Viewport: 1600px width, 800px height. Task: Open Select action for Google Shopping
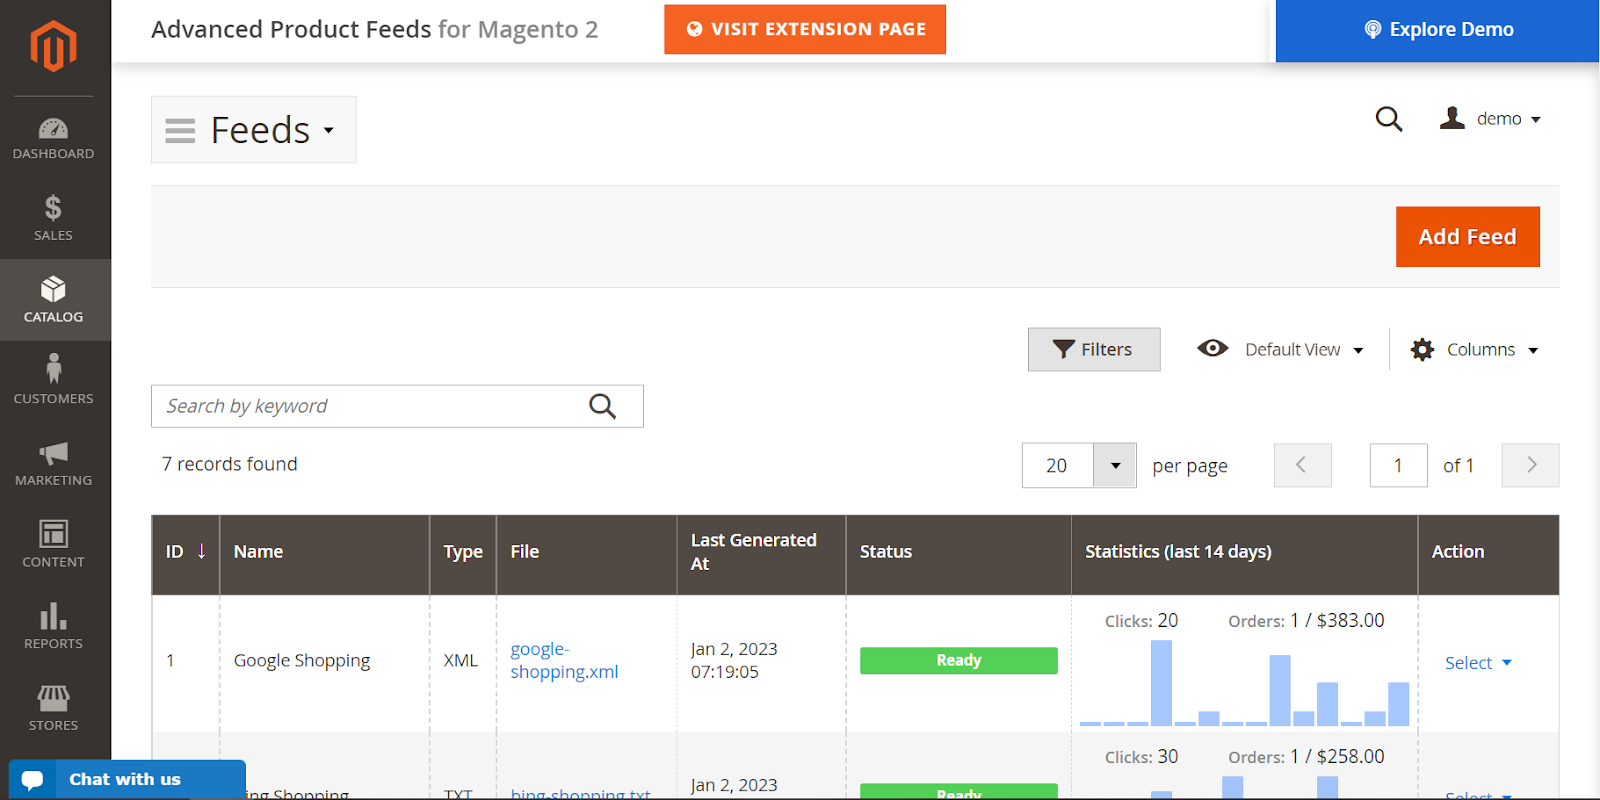pos(1478,663)
